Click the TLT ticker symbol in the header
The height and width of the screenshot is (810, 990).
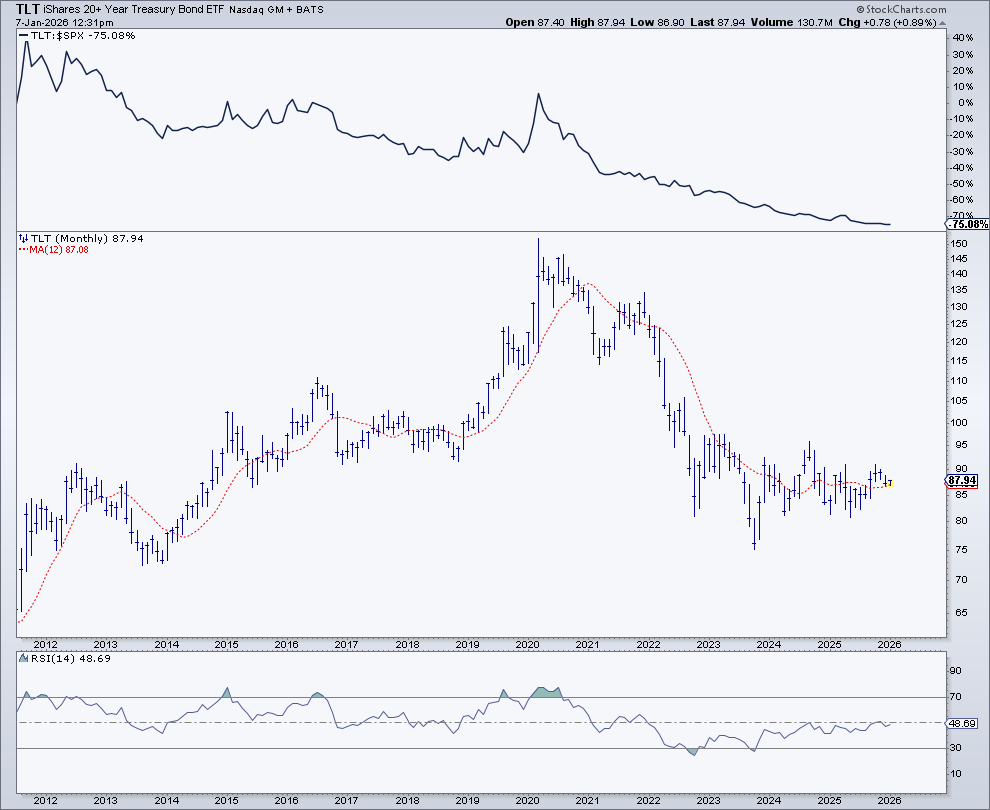pos(28,9)
